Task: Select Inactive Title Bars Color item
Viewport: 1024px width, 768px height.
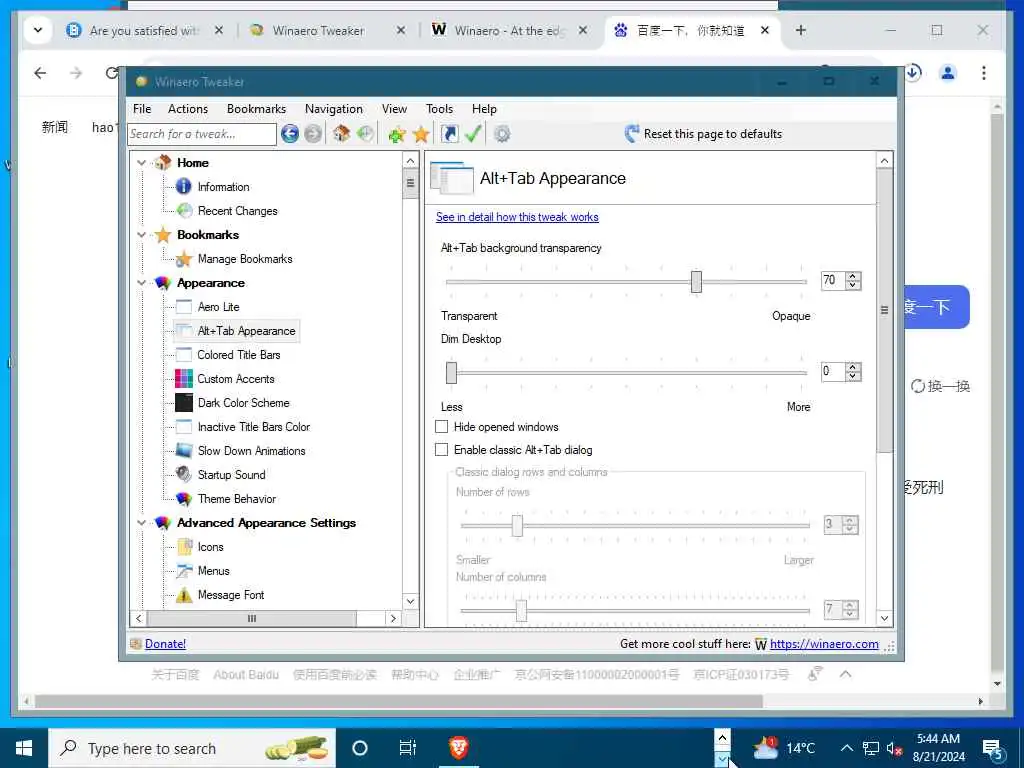Action: coord(253,426)
